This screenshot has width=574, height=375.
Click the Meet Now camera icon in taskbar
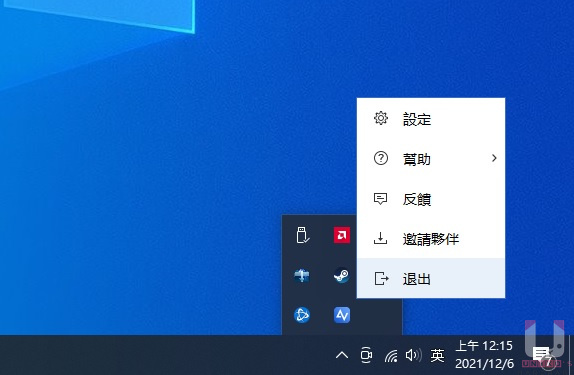tap(366, 355)
